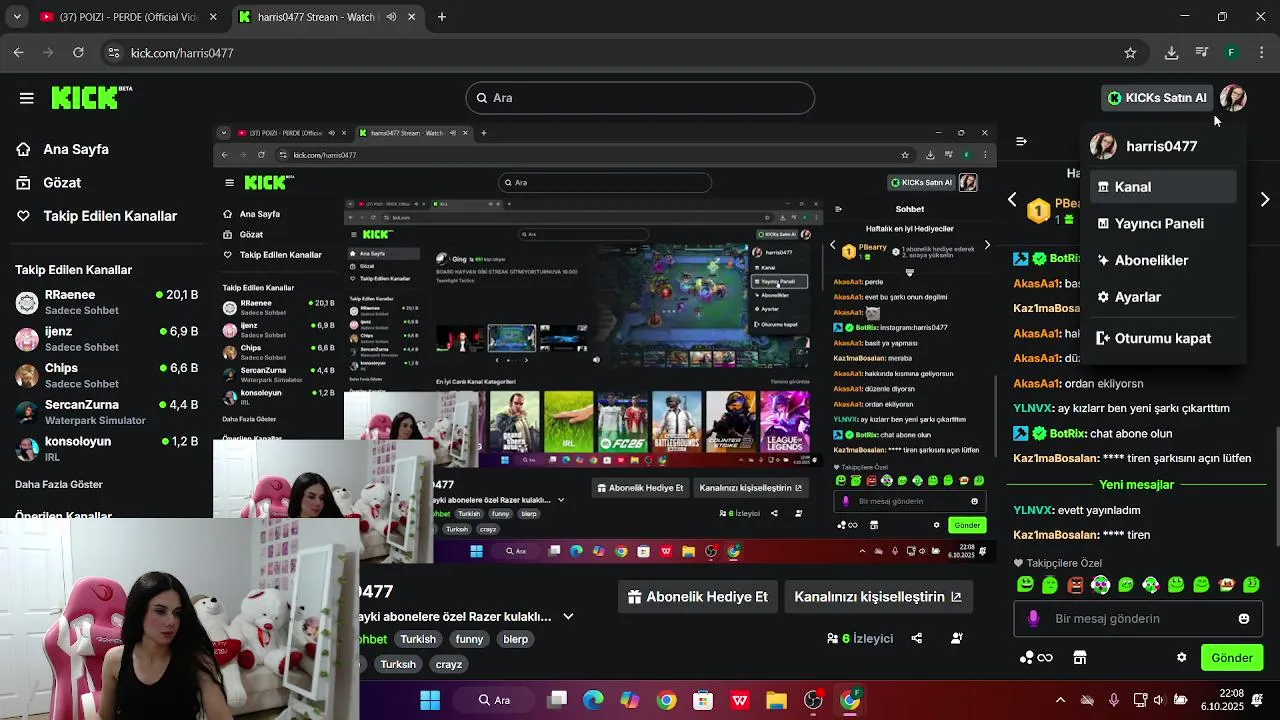
Task: Expand the stream title chevron
Action: click(x=568, y=616)
